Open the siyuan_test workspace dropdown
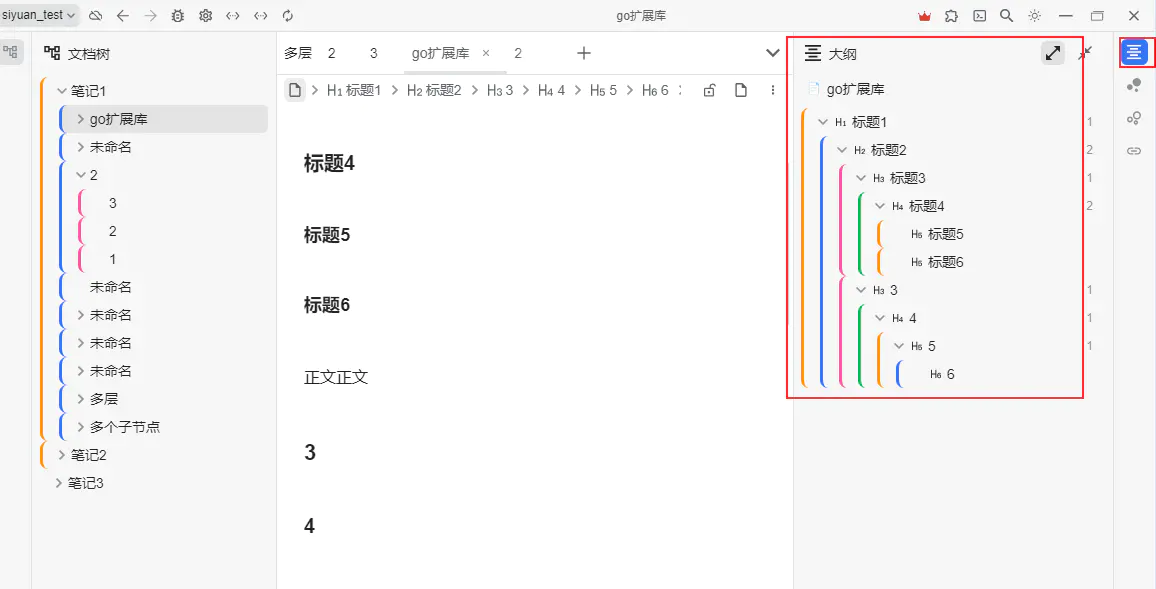Screen dimensions: 1156x589 tap(39, 15)
